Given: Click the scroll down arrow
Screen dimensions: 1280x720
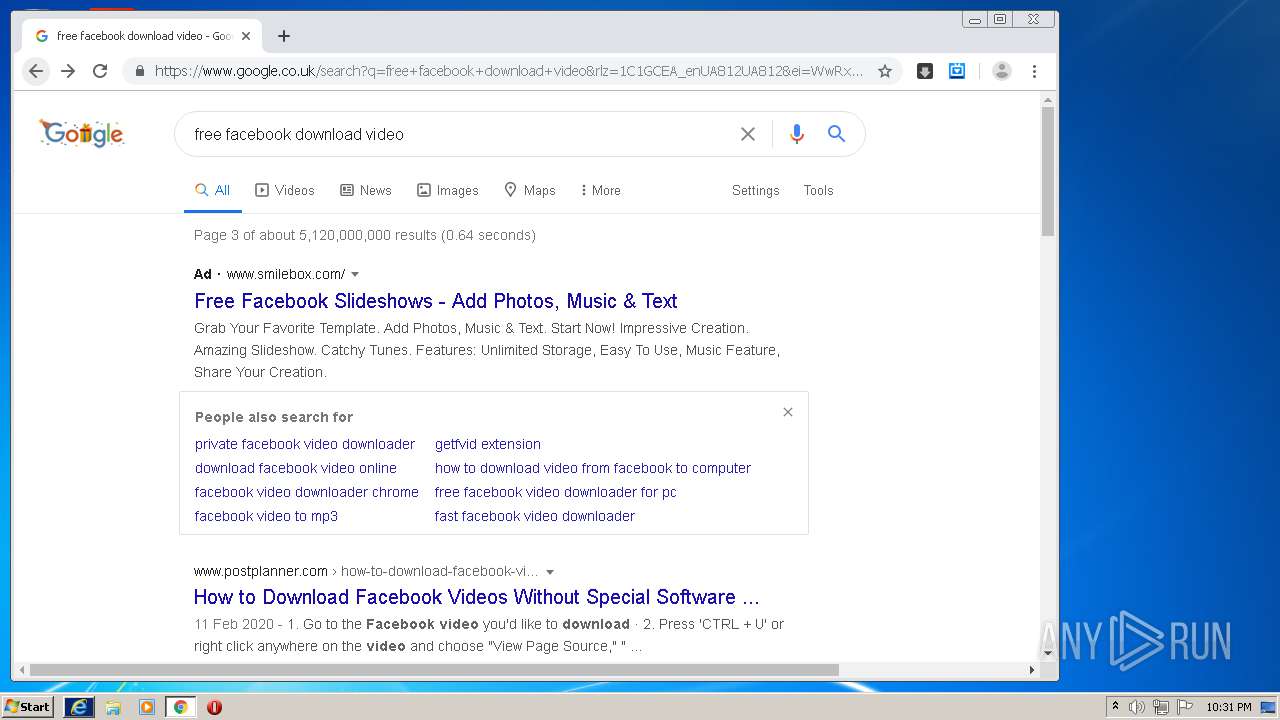Looking at the screenshot, I should click(1048, 653).
